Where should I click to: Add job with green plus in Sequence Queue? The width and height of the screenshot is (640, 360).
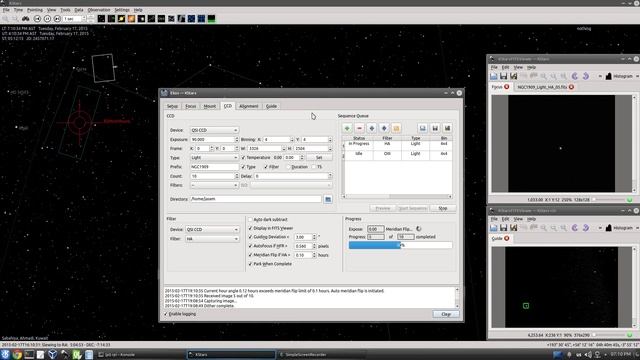[347, 128]
